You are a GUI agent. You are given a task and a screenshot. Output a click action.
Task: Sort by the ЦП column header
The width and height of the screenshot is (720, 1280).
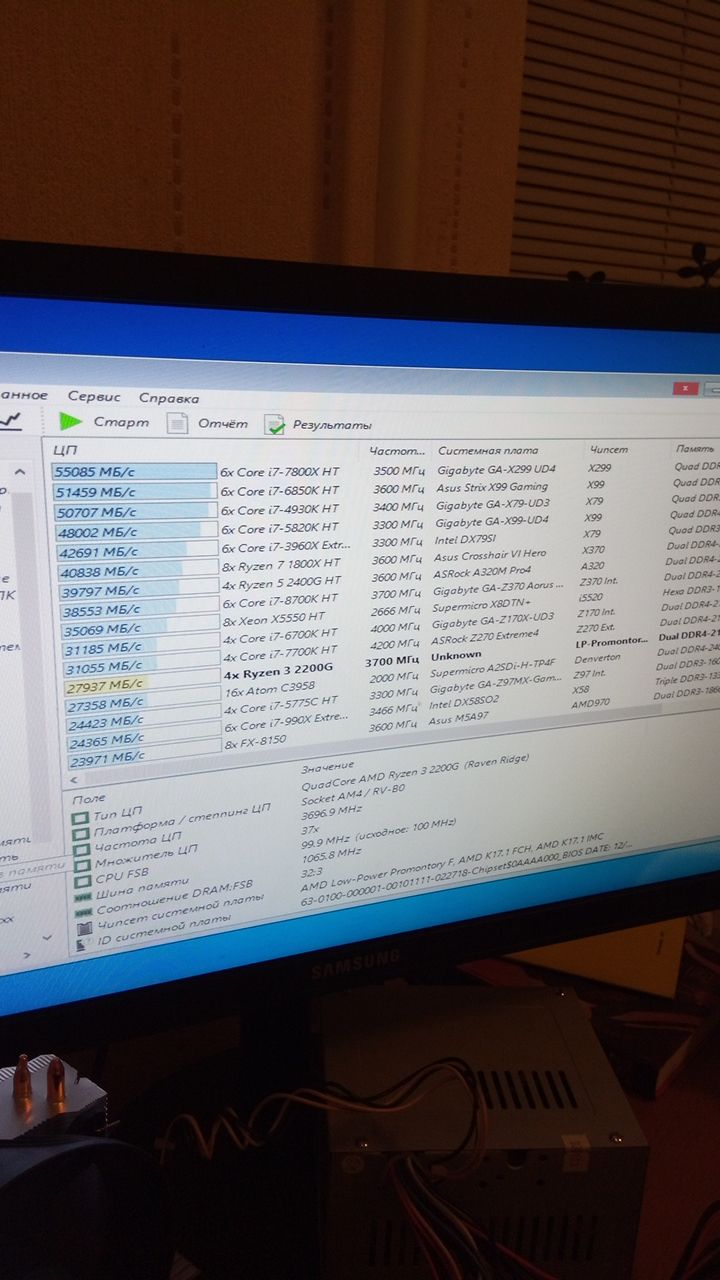[65, 449]
